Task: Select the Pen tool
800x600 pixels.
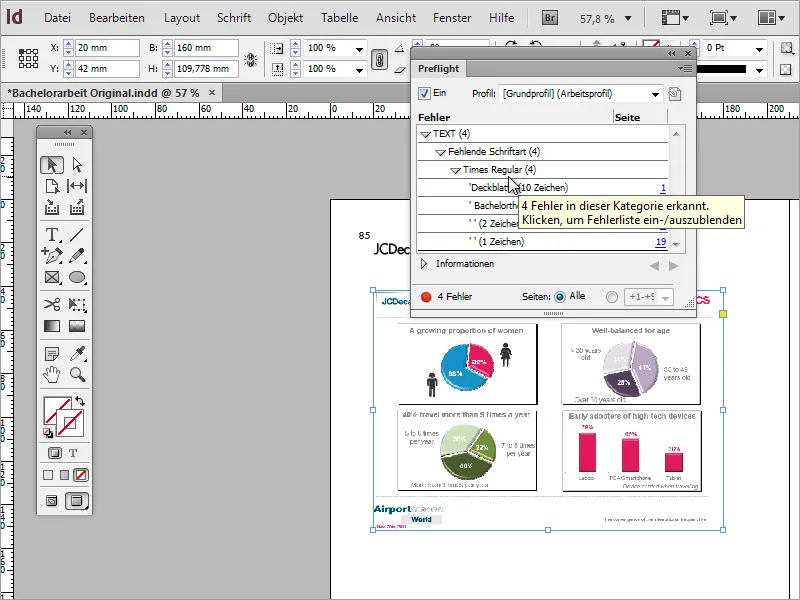Action: click(x=52, y=255)
